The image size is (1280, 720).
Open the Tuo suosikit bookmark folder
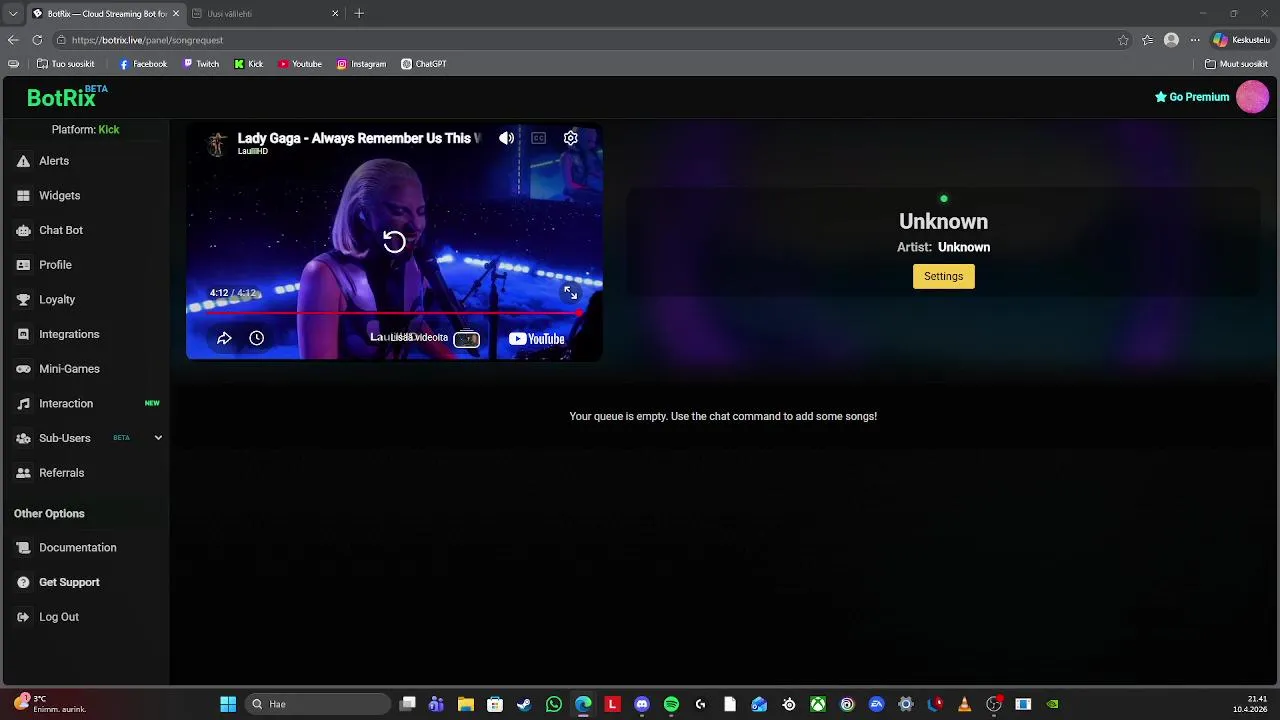tap(66, 64)
